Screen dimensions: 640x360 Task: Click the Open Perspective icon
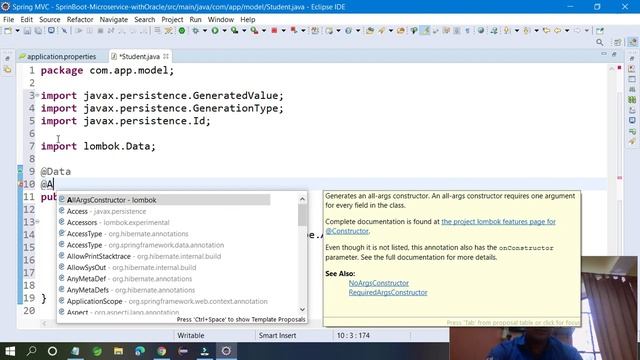coord(618,42)
